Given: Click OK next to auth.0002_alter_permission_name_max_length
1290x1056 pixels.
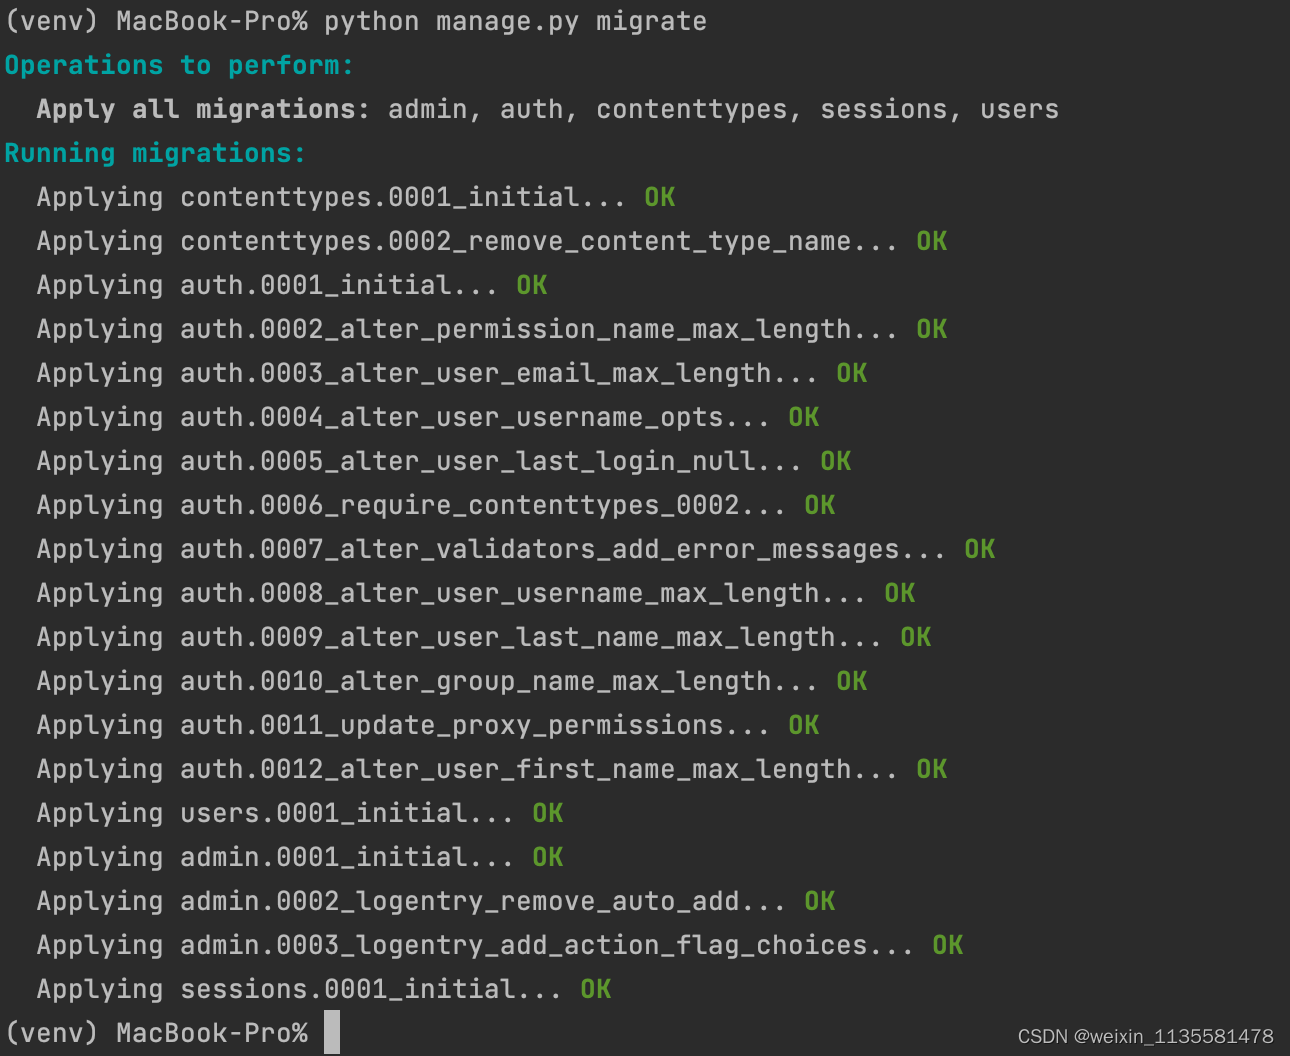Looking at the screenshot, I should [x=932, y=329].
